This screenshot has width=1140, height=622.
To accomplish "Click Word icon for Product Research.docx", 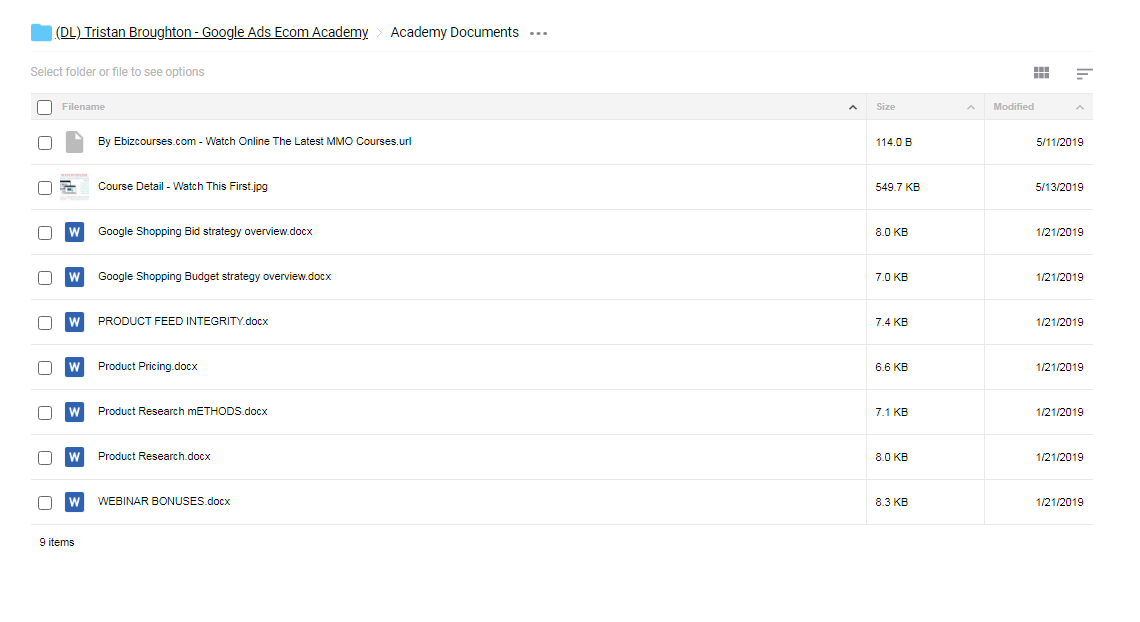I will (x=74, y=457).
